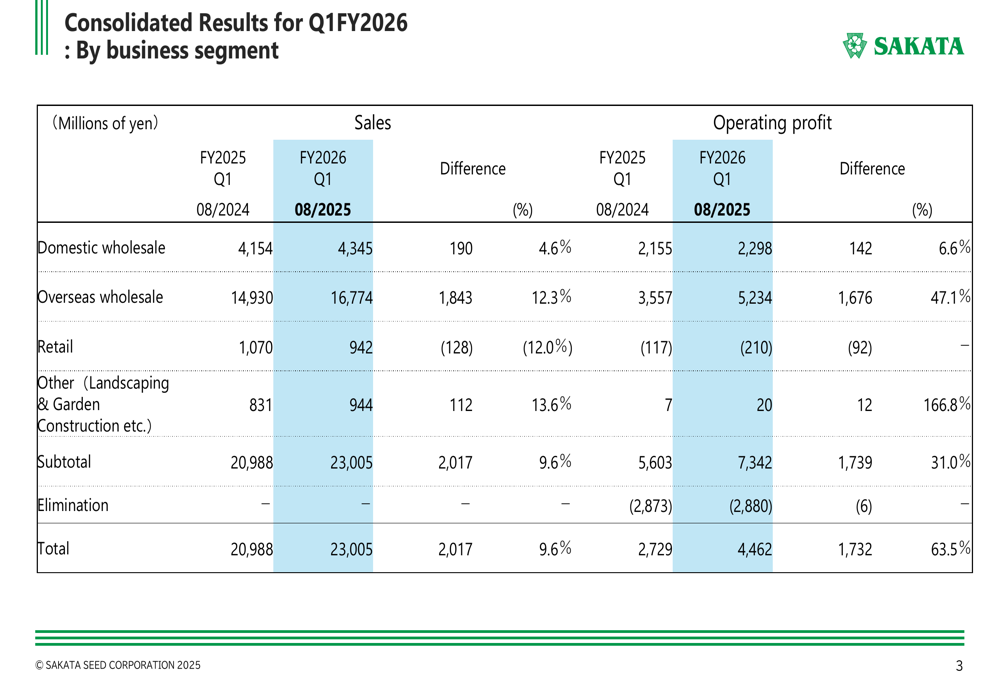Viewport: 1000px width, 685px height.
Task: Select the "Operating profit" column group header
Action: [771, 123]
